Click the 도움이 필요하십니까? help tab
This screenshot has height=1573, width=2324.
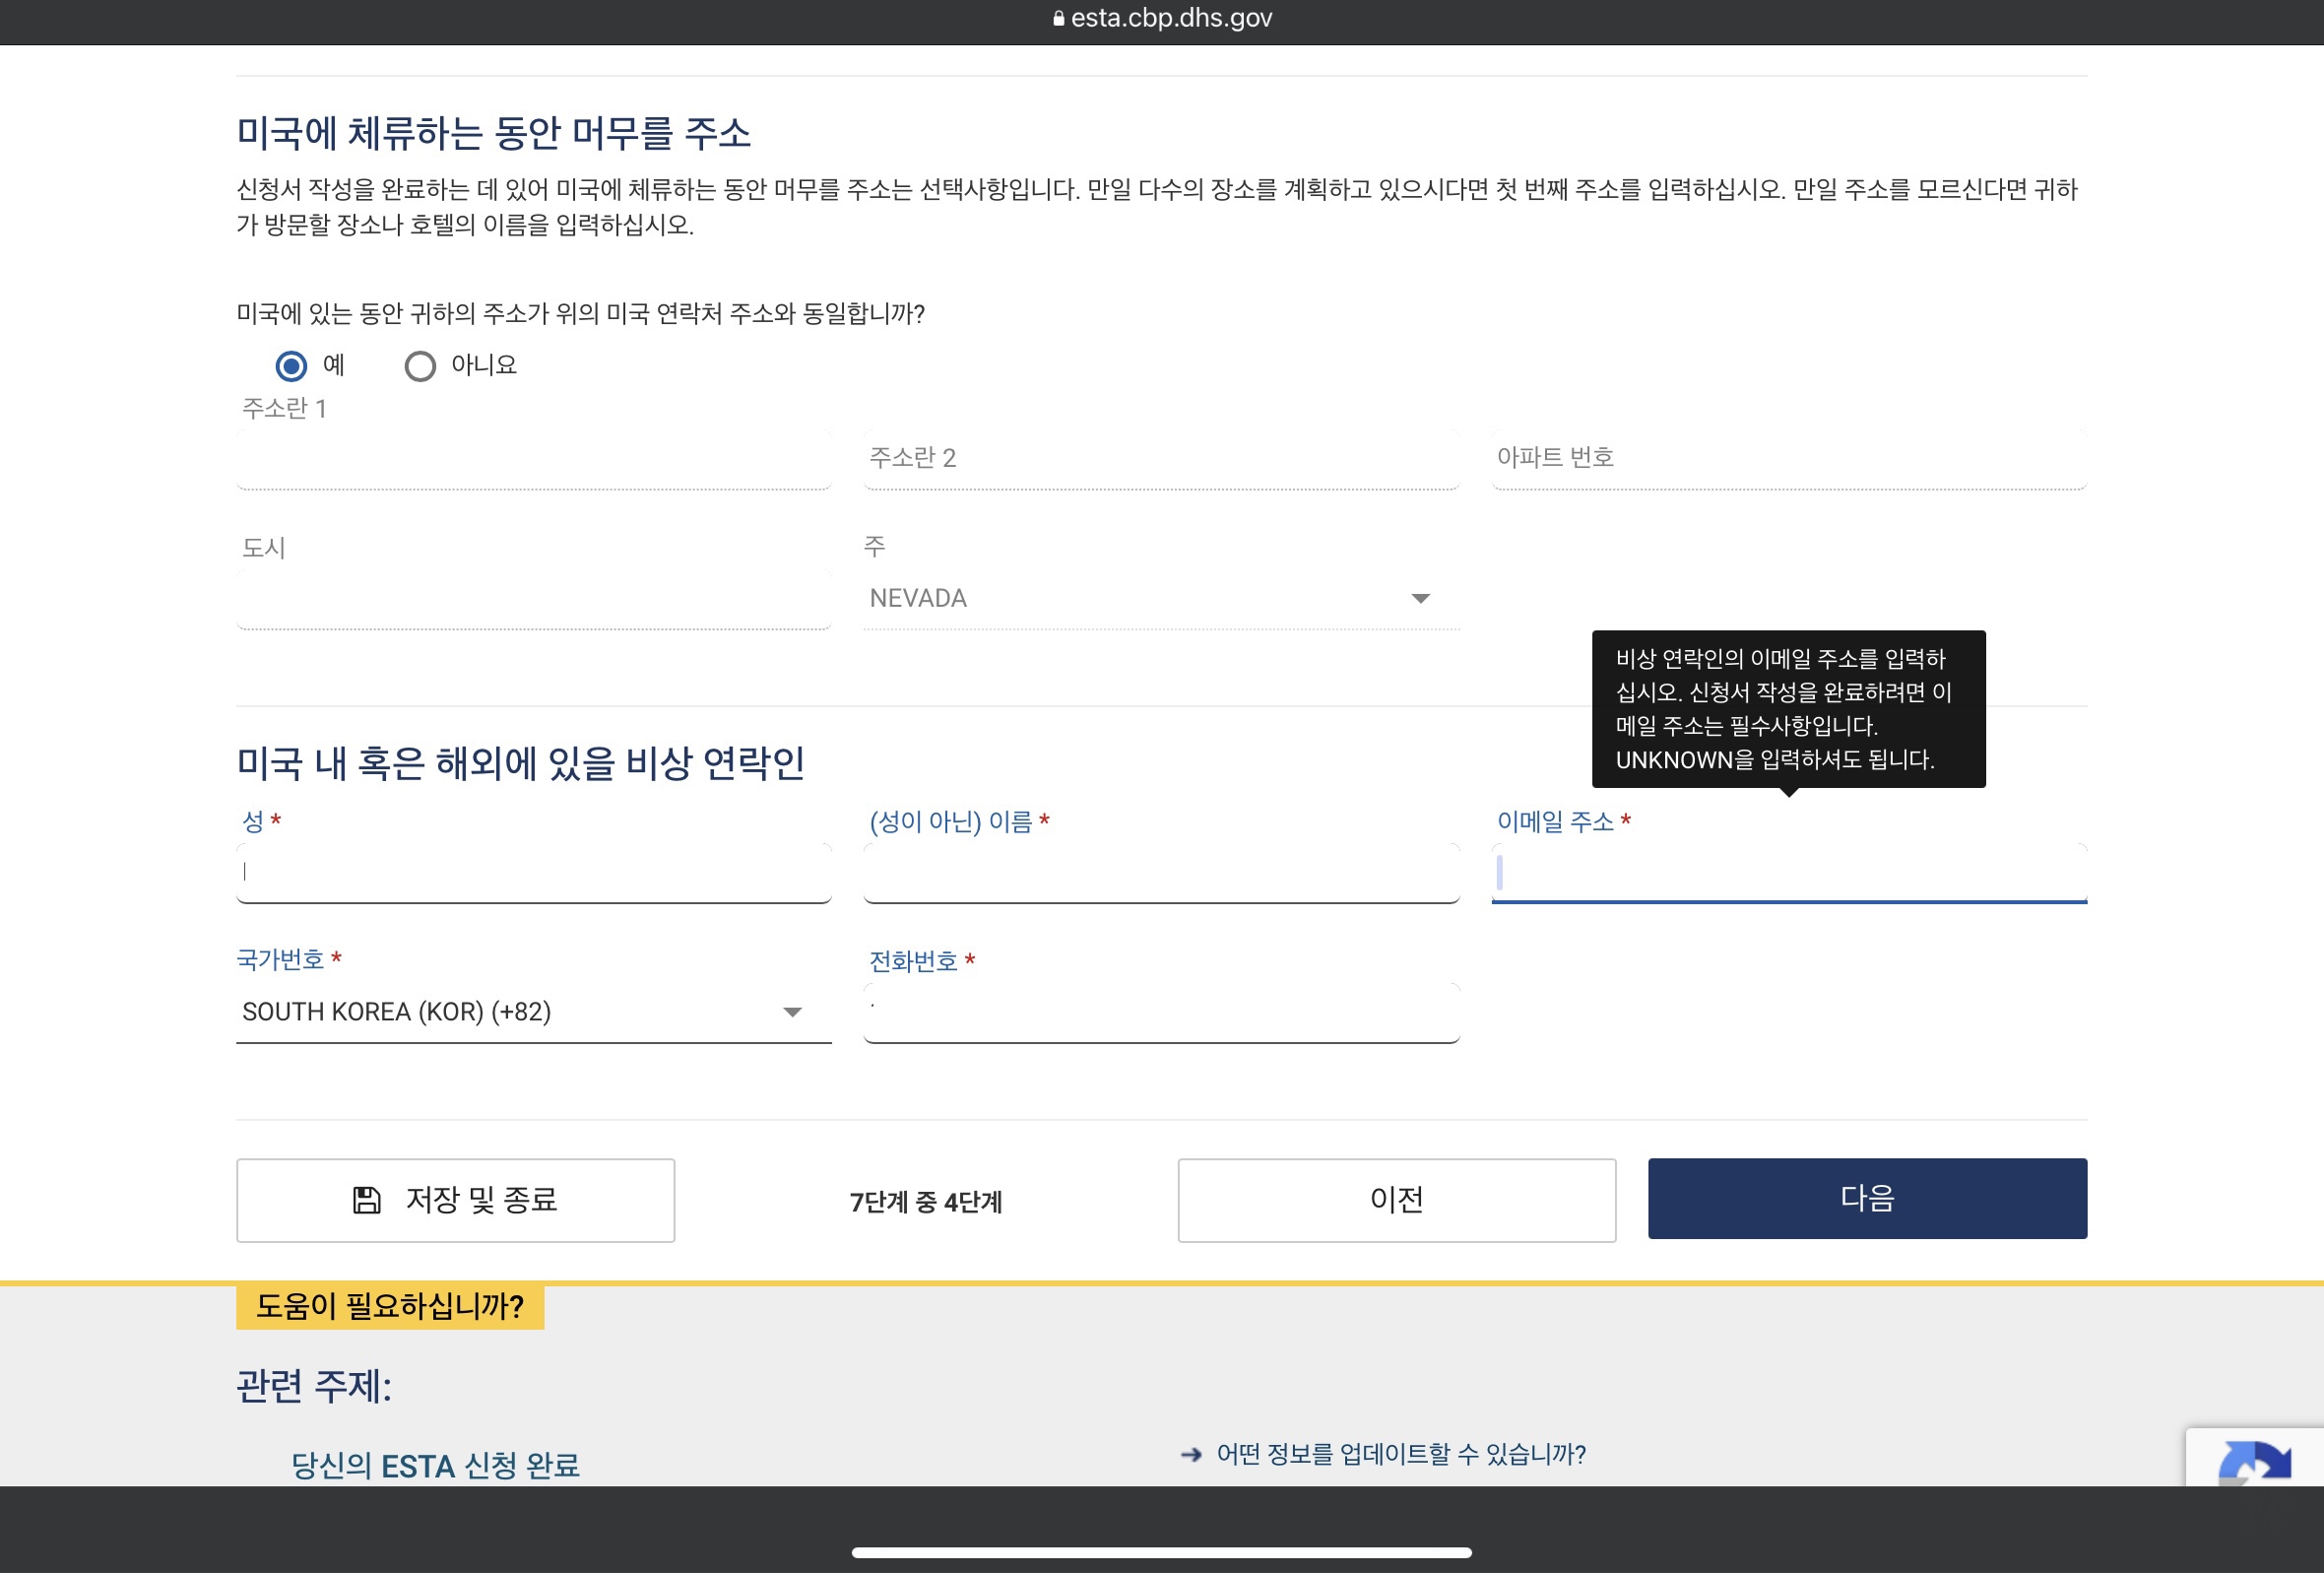[x=390, y=1306]
